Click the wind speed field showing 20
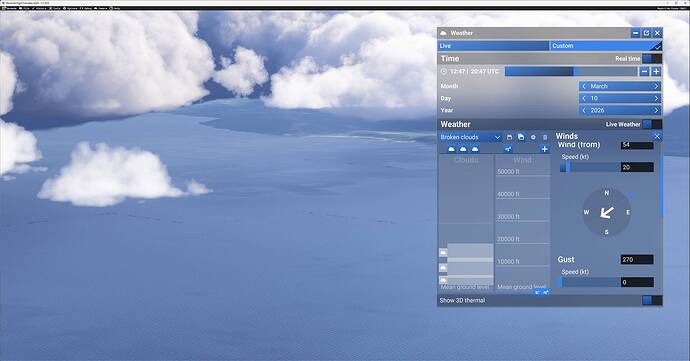Screen dimensions: 690x361 (x=637, y=167)
